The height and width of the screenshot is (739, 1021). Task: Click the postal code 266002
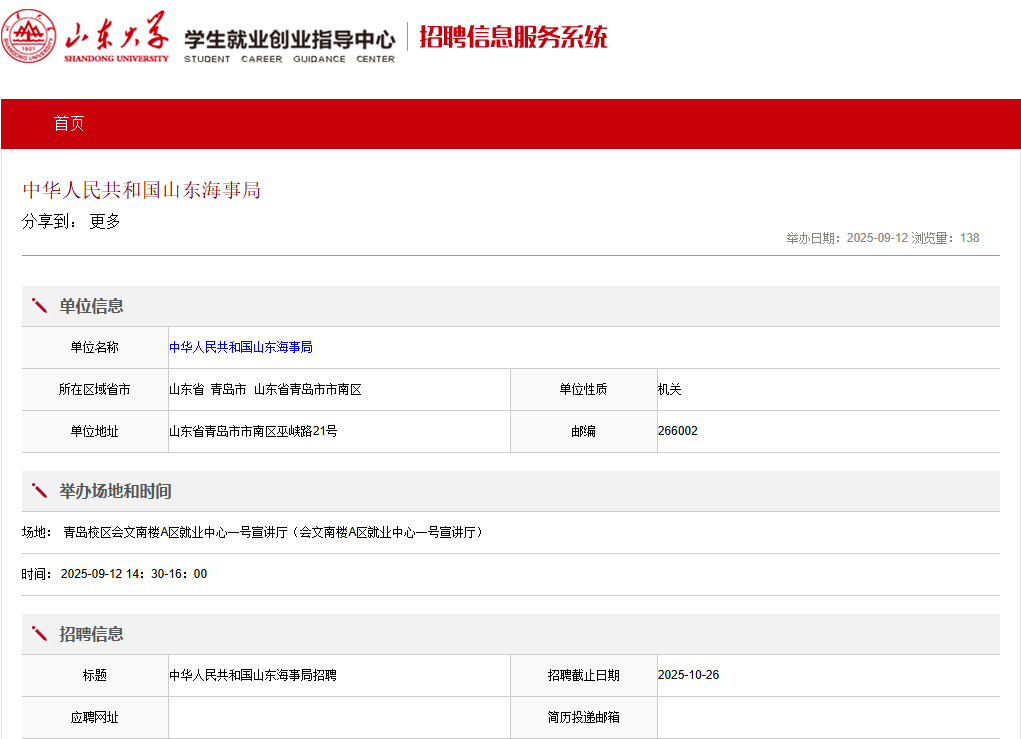[x=678, y=431]
